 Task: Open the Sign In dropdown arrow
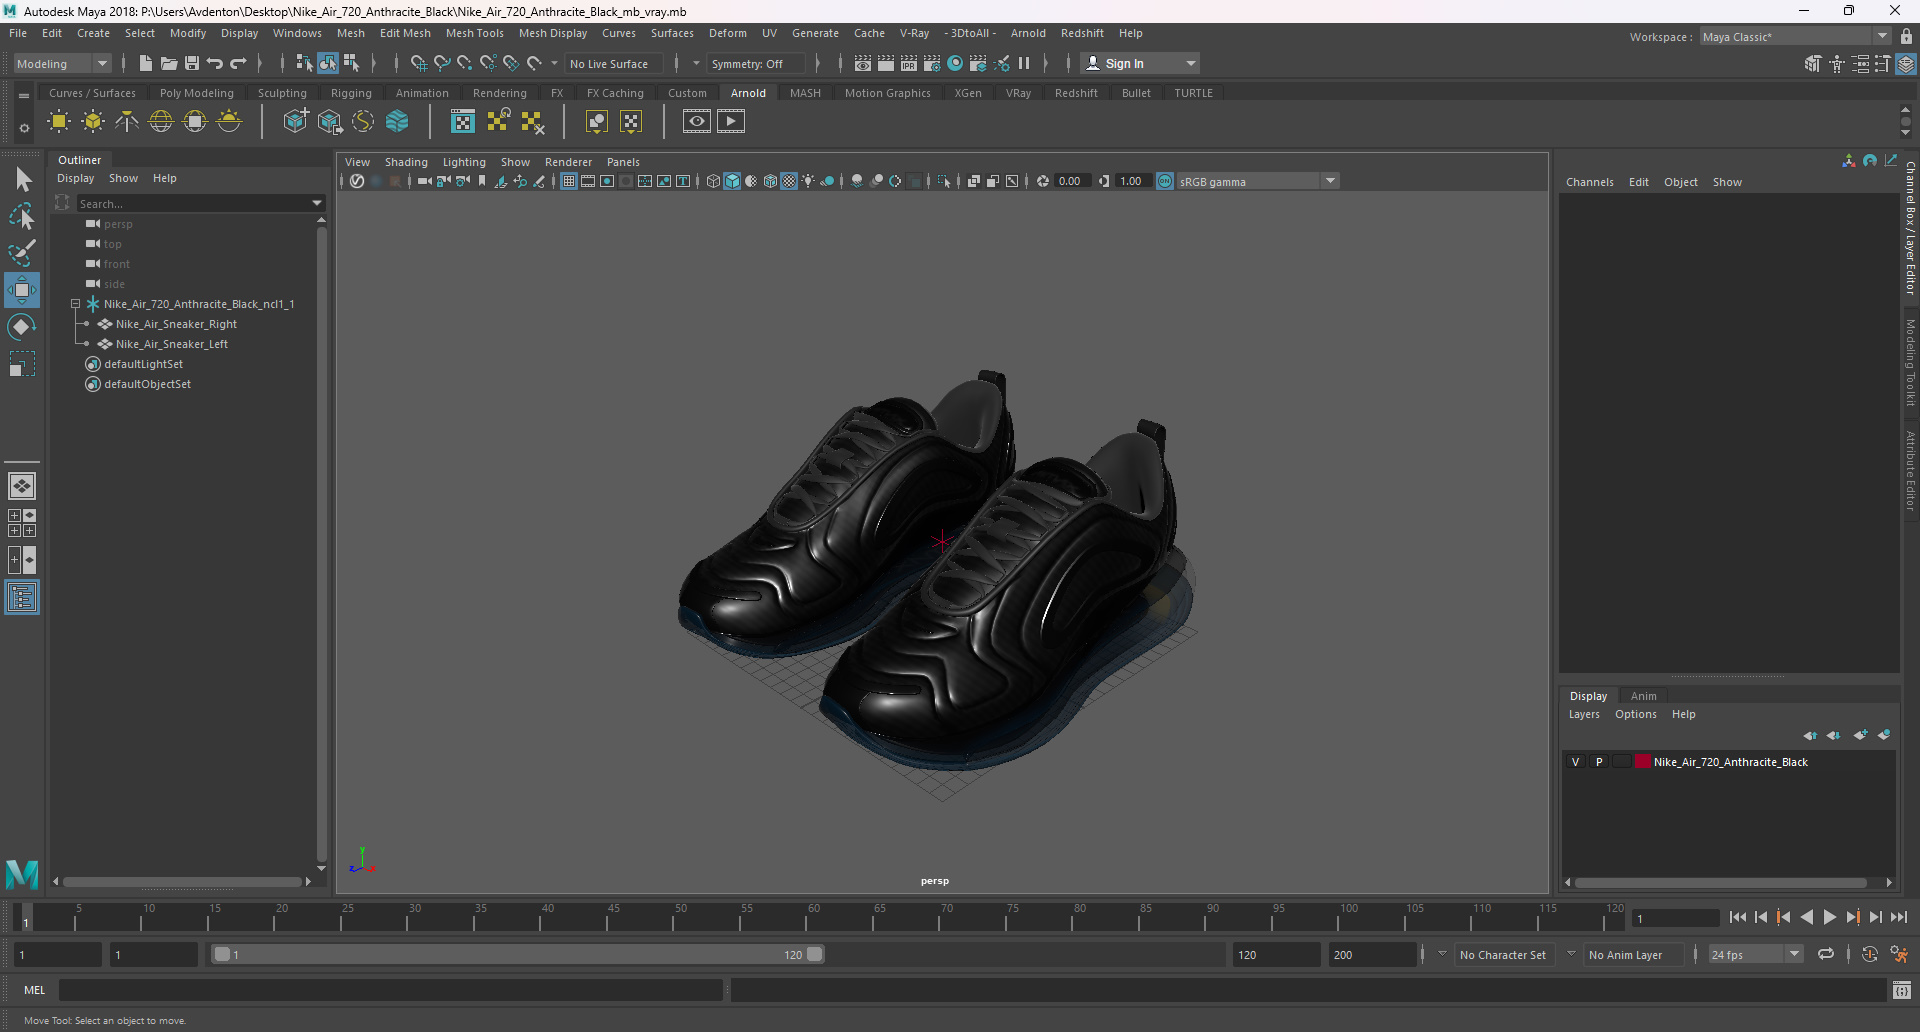pos(1191,63)
